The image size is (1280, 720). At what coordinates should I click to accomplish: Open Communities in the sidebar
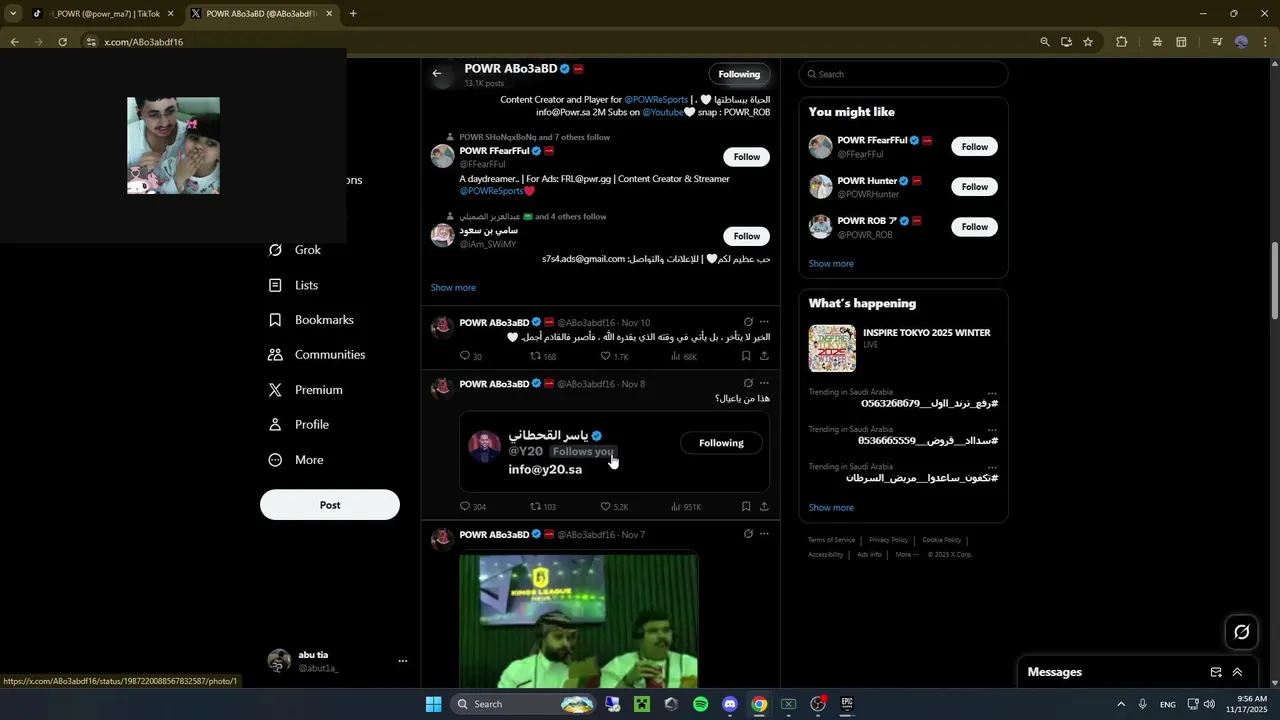(x=317, y=355)
